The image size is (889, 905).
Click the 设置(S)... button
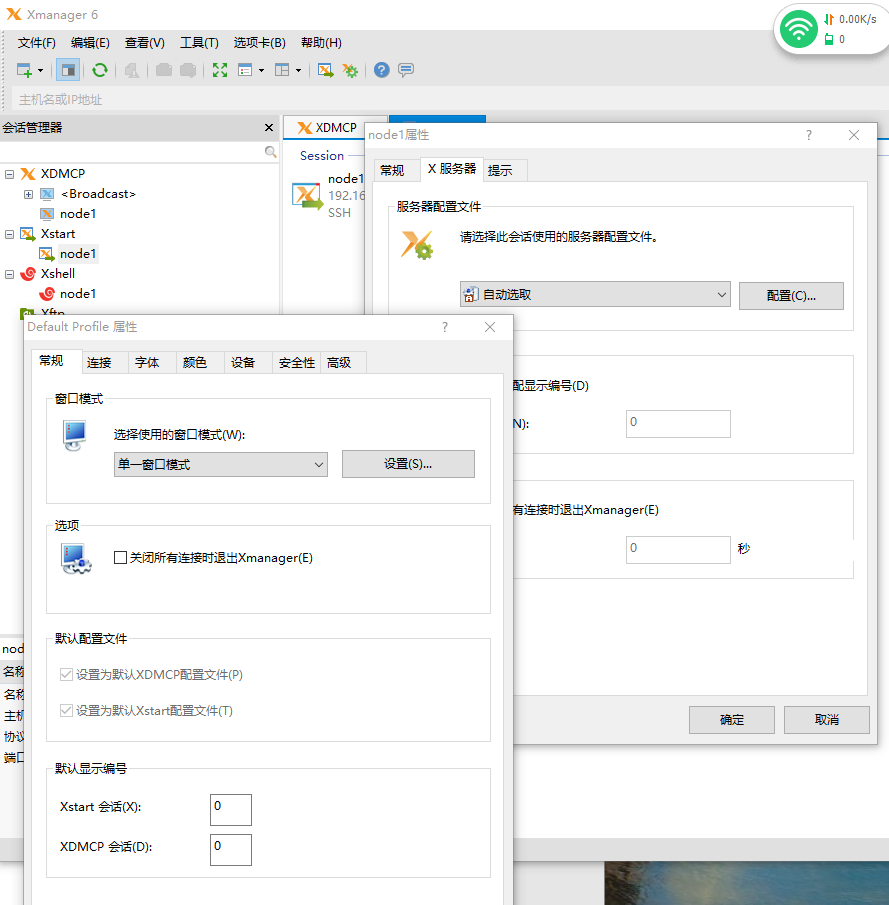point(408,464)
